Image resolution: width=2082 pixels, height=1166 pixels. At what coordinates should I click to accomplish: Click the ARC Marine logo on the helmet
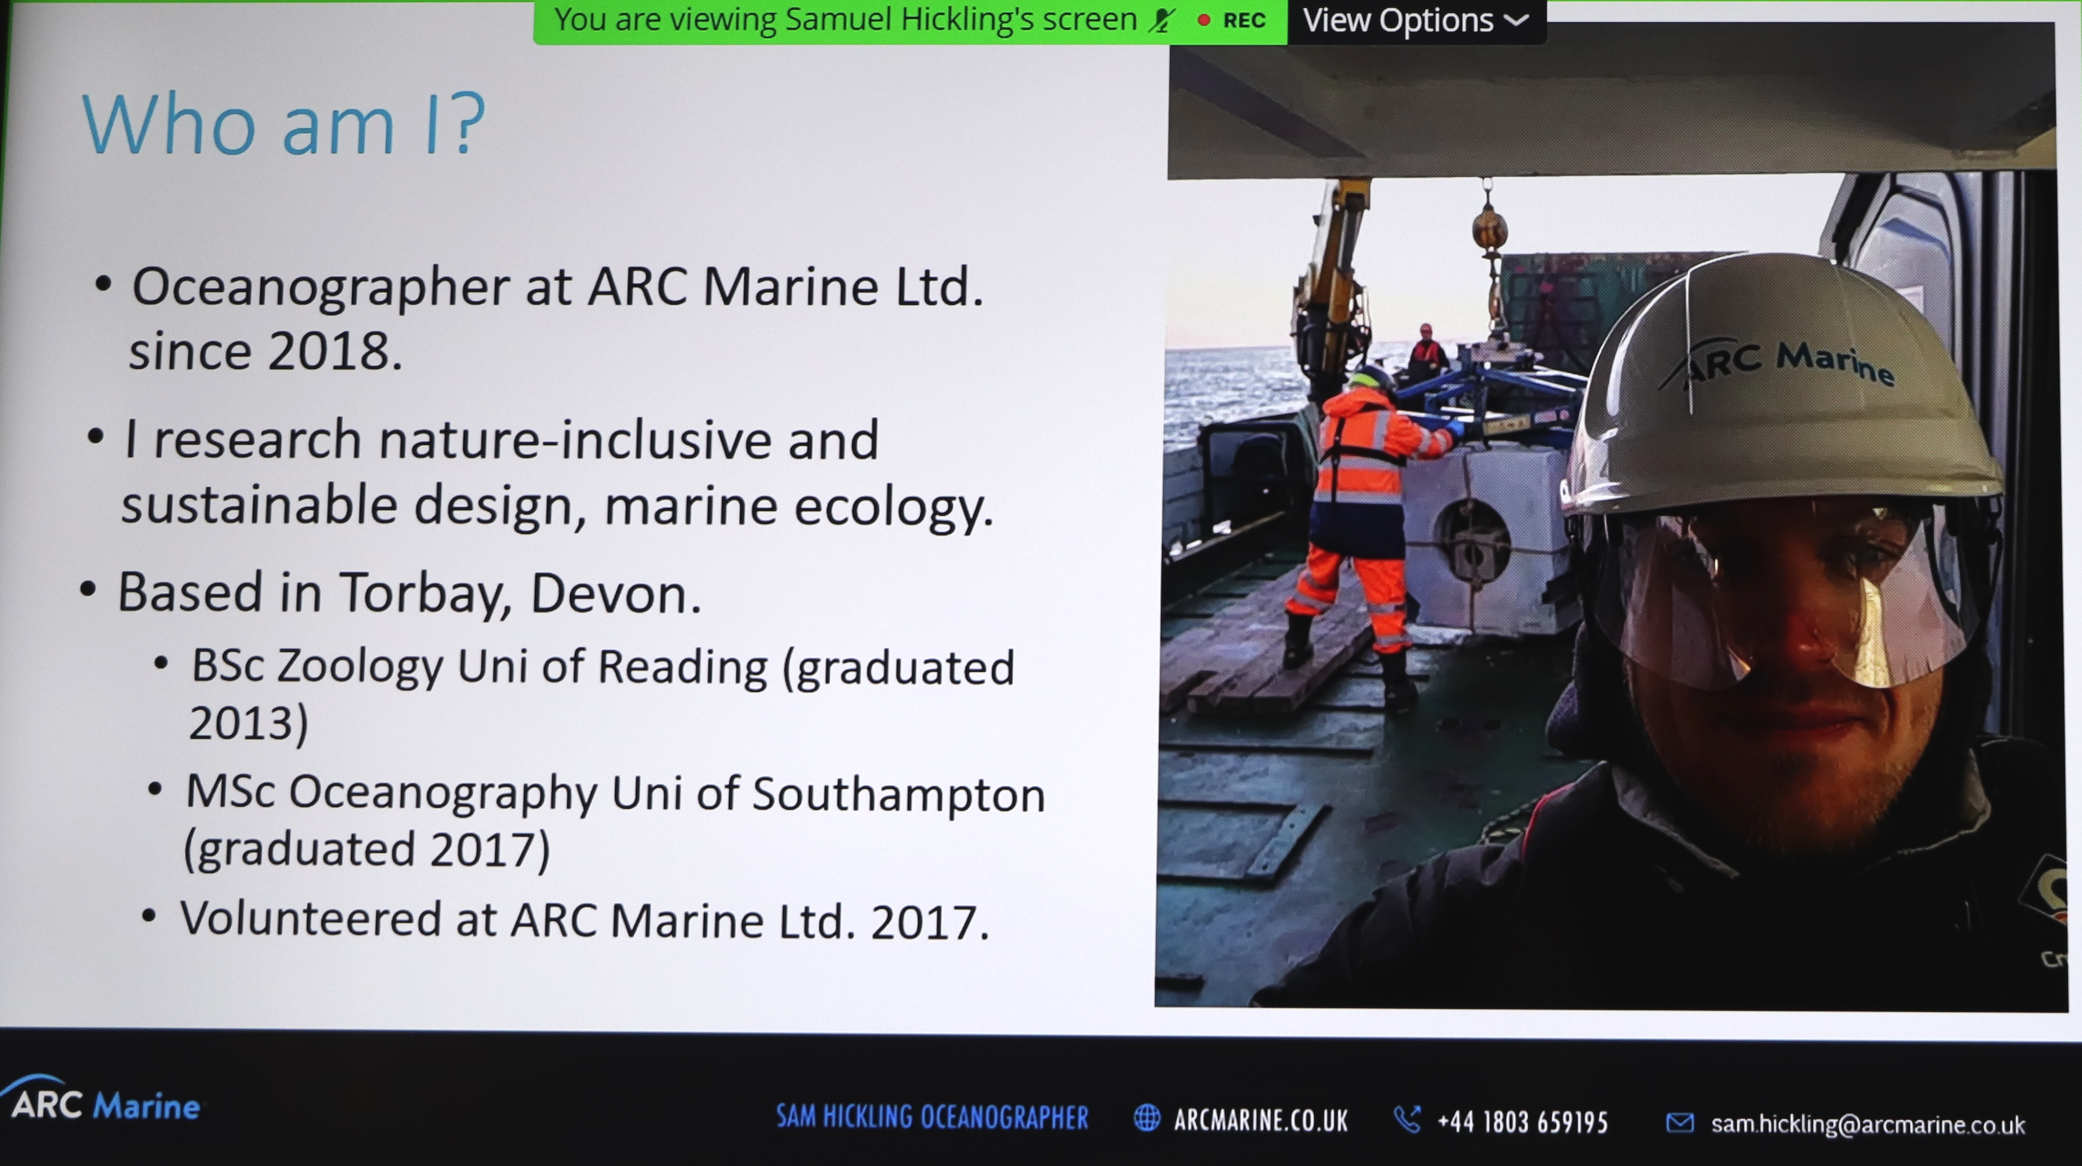point(1780,362)
